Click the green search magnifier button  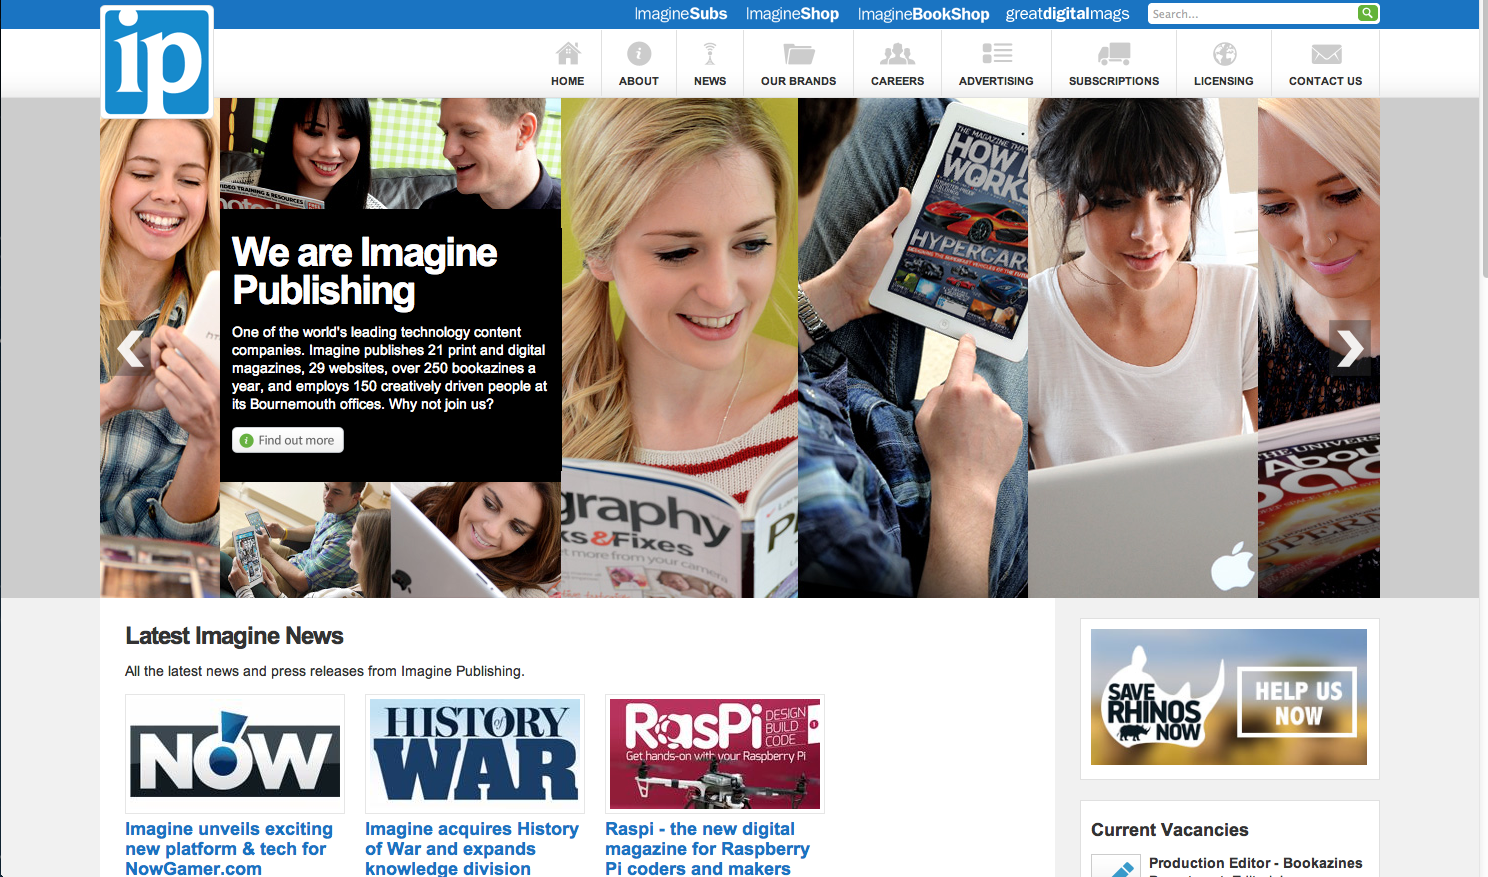(x=1368, y=13)
